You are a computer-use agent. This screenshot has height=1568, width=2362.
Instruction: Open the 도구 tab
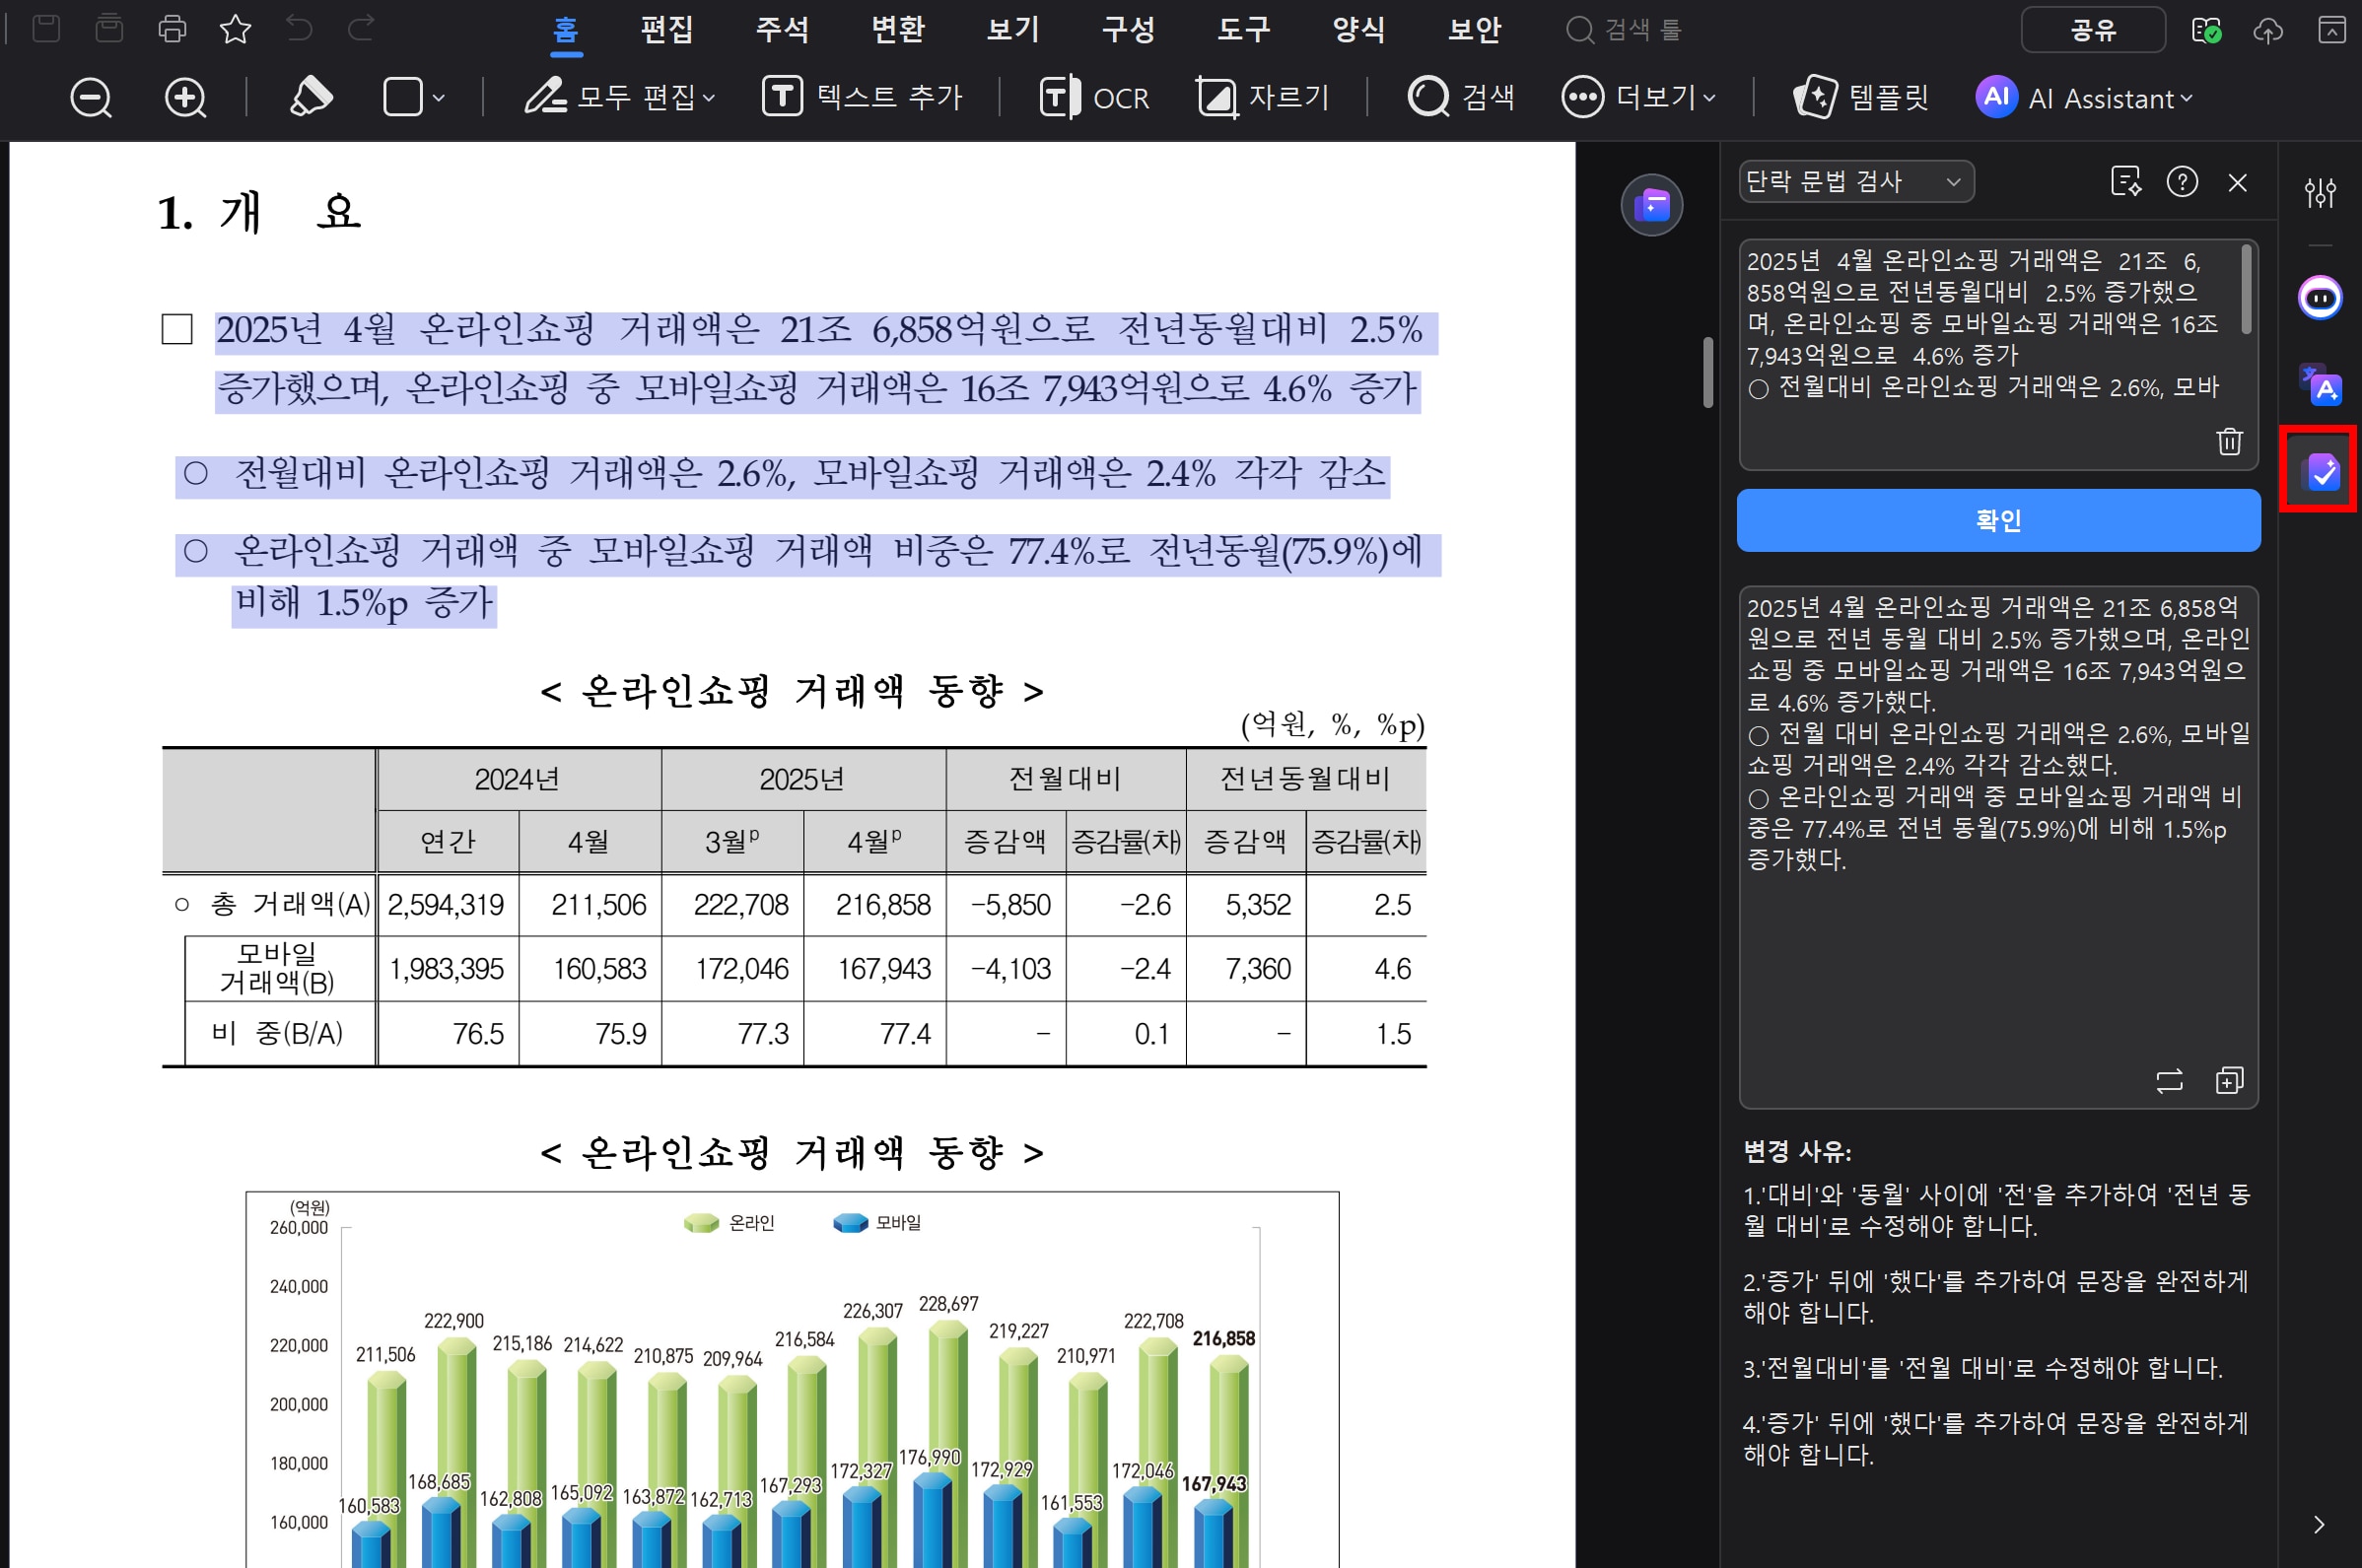pyautogui.click(x=1244, y=30)
